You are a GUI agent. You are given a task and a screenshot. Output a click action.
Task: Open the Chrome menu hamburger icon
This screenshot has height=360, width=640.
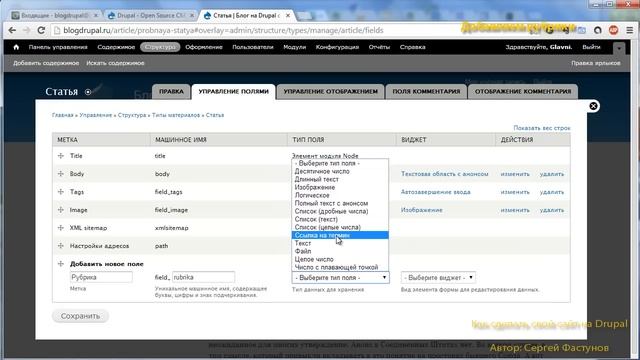[x=630, y=30]
